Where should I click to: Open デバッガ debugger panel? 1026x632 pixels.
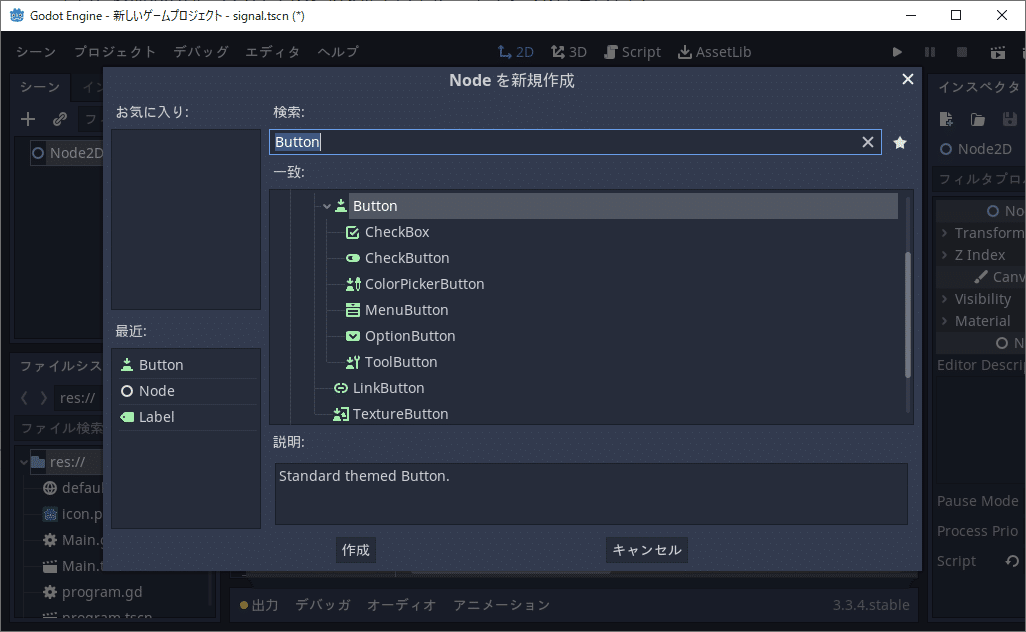pyautogui.click(x=323, y=605)
